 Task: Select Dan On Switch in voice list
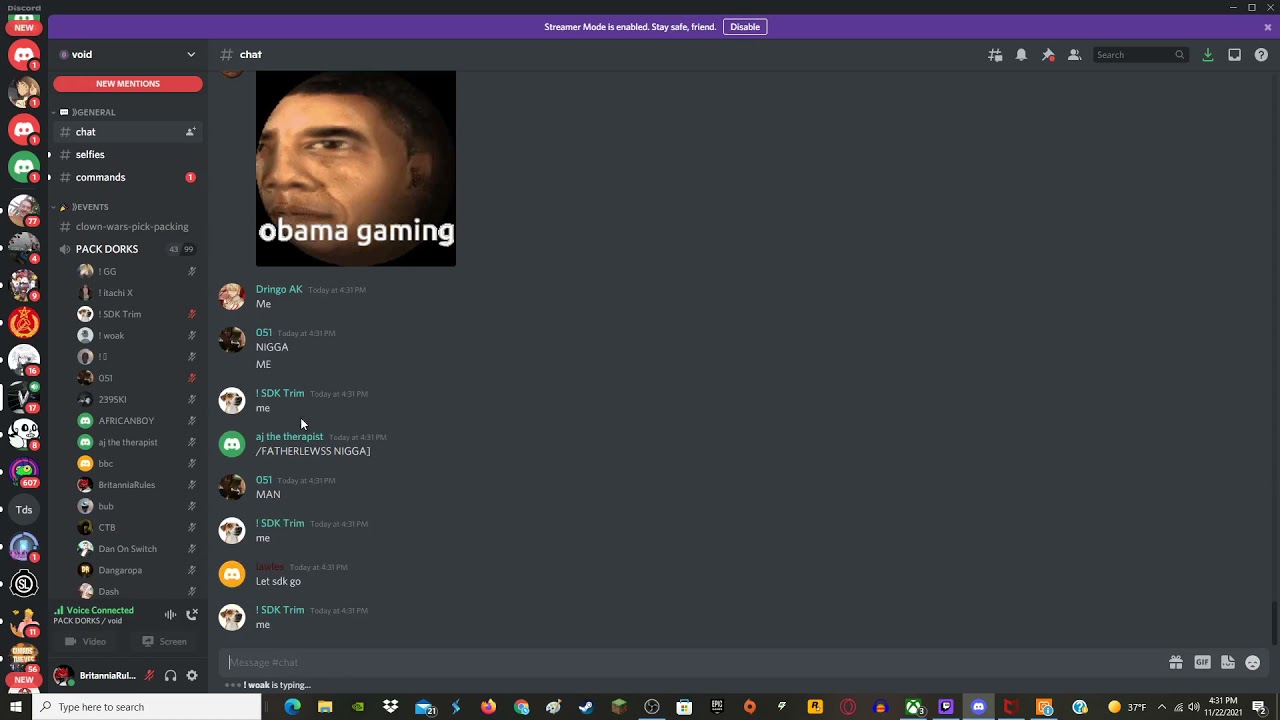(138, 549)
